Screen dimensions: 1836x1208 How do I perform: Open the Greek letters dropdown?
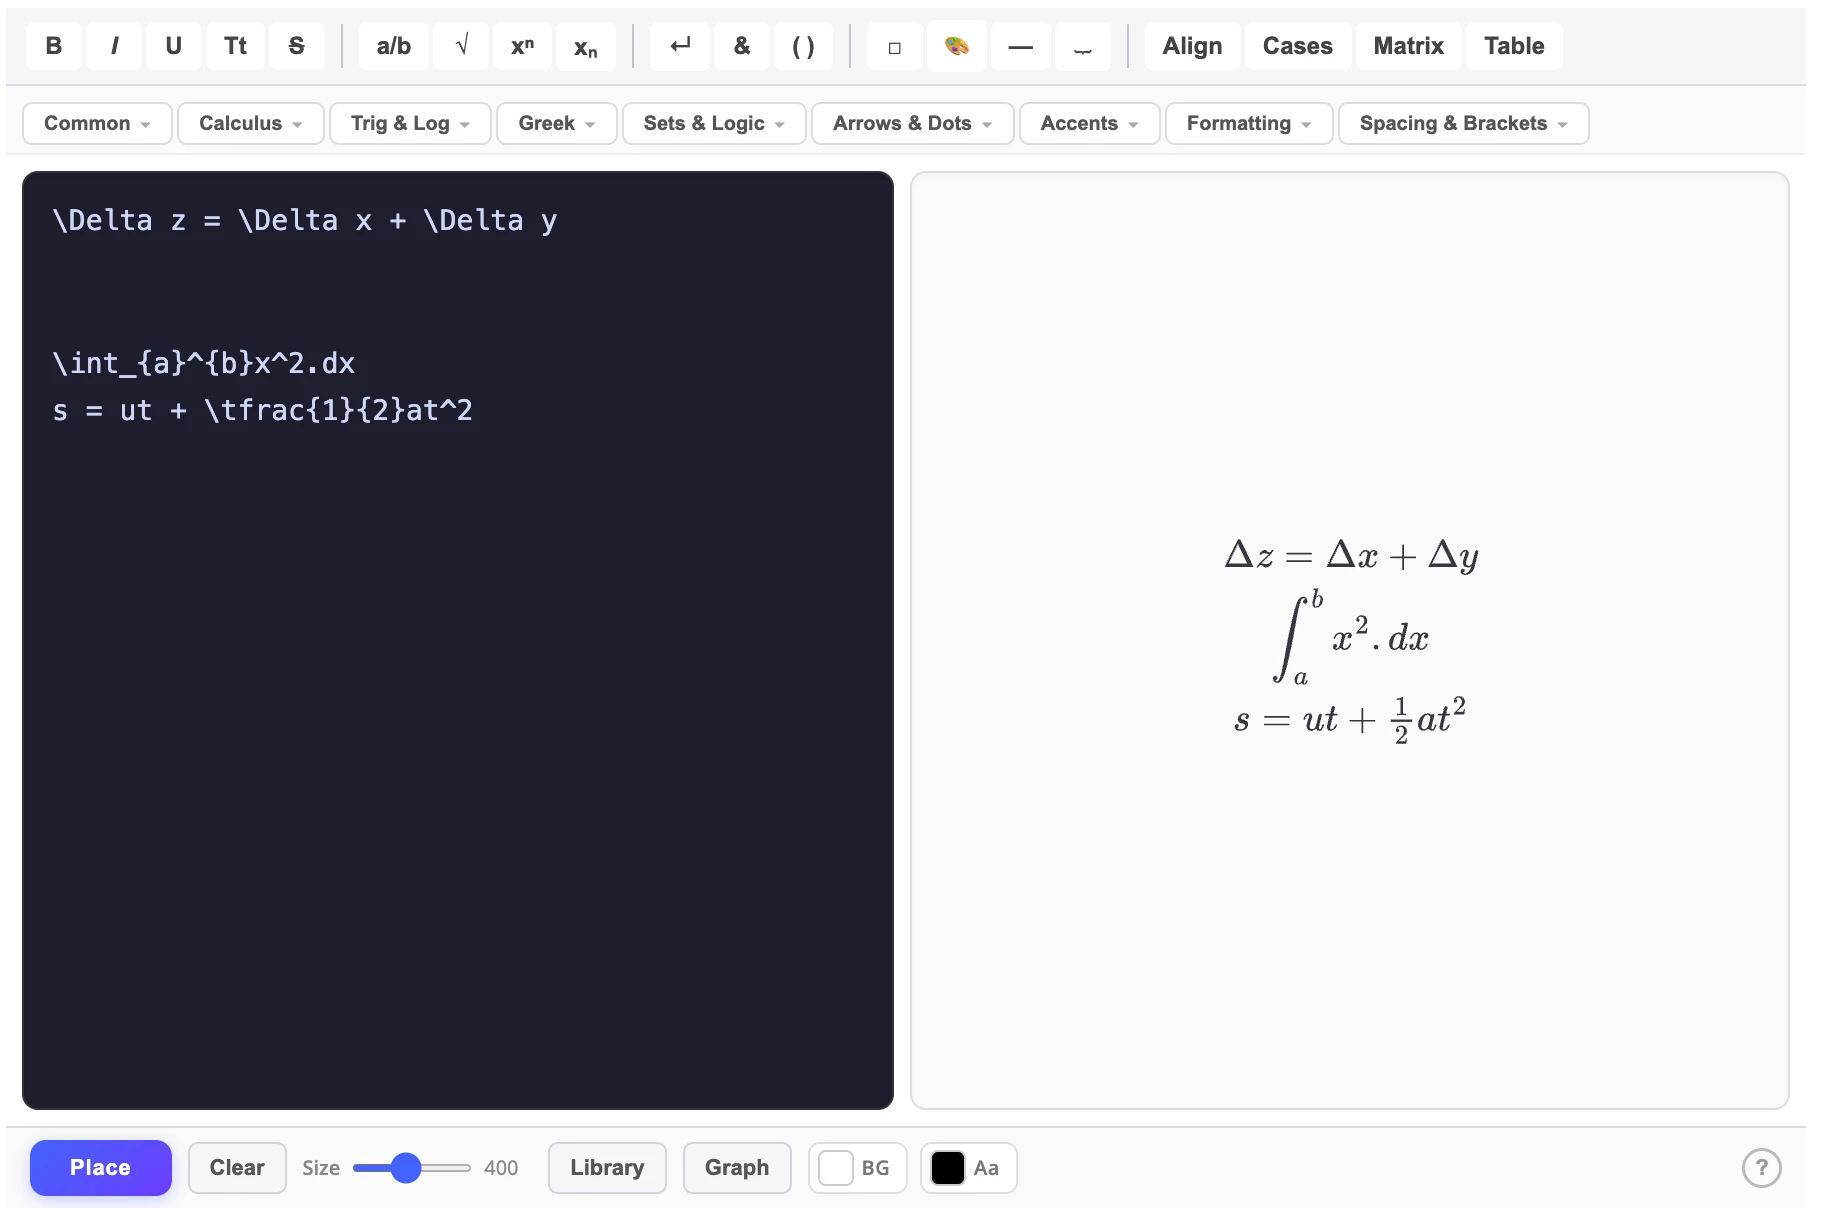click(557, 124)
